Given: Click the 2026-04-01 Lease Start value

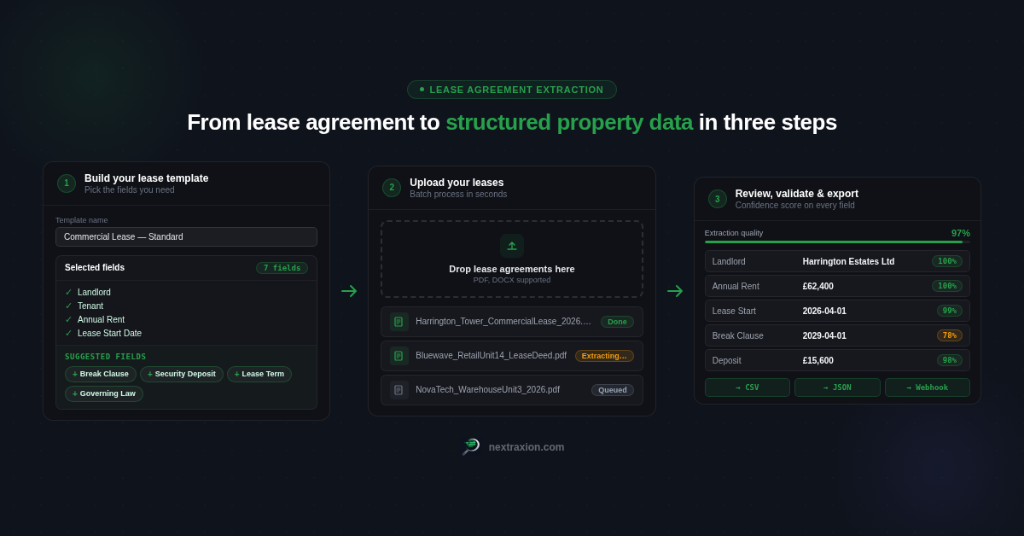Looking at the screenshot, I should point(824,311).
